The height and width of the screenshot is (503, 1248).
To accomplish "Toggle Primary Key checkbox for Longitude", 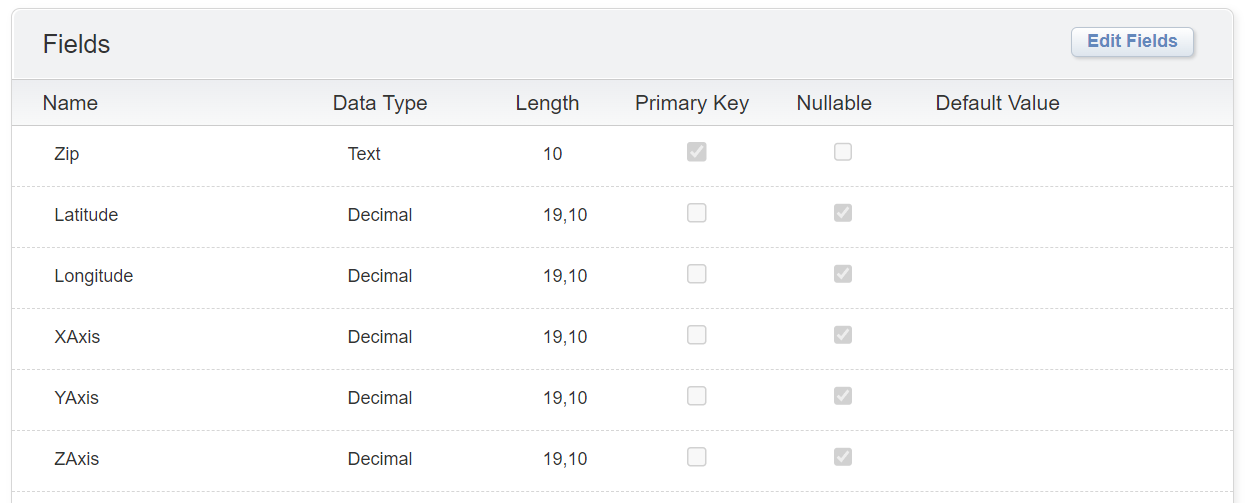I will pos(697,274).
